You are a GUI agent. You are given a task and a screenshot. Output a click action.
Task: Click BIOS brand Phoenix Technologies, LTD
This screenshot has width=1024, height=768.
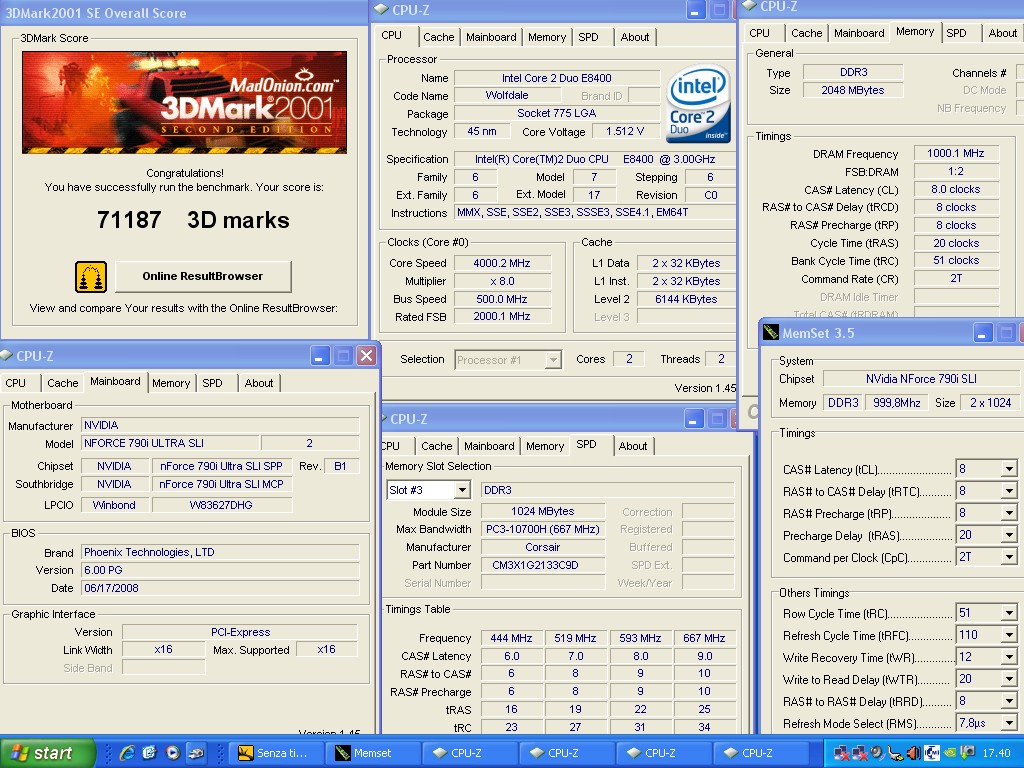220,552
